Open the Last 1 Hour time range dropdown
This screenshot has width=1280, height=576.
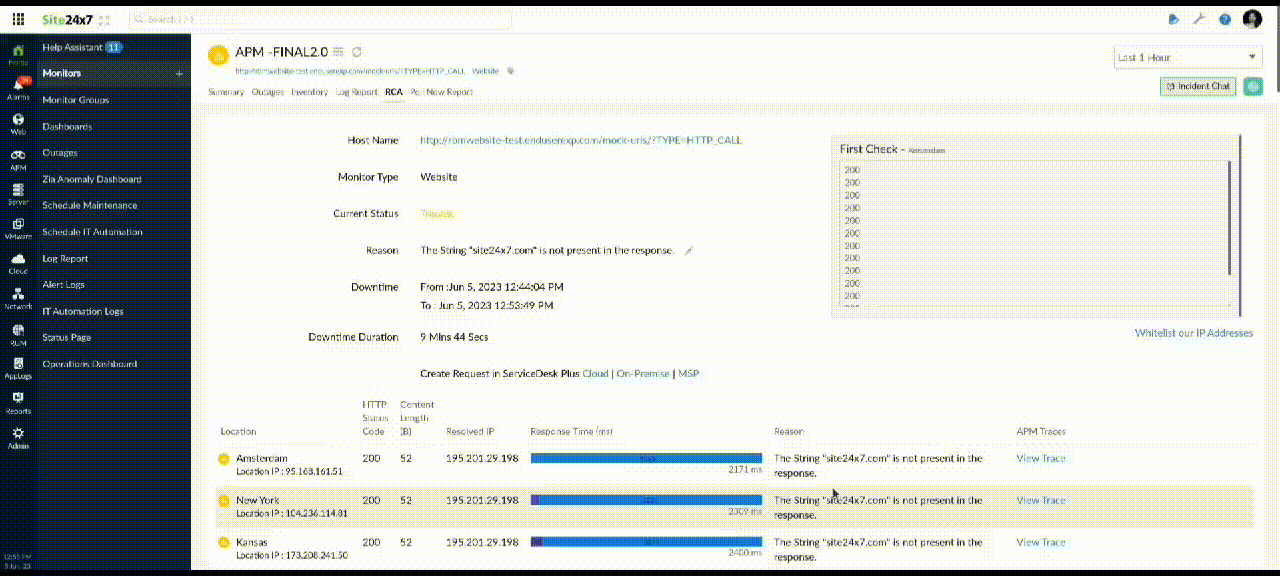pyautogui.click(x=1187, y=57)
